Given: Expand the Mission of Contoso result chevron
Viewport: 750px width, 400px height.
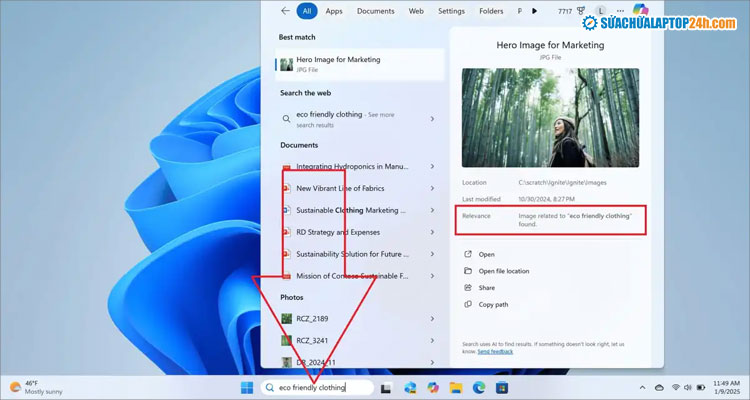Looking at the screenshot, I should (x=432, y=276).
